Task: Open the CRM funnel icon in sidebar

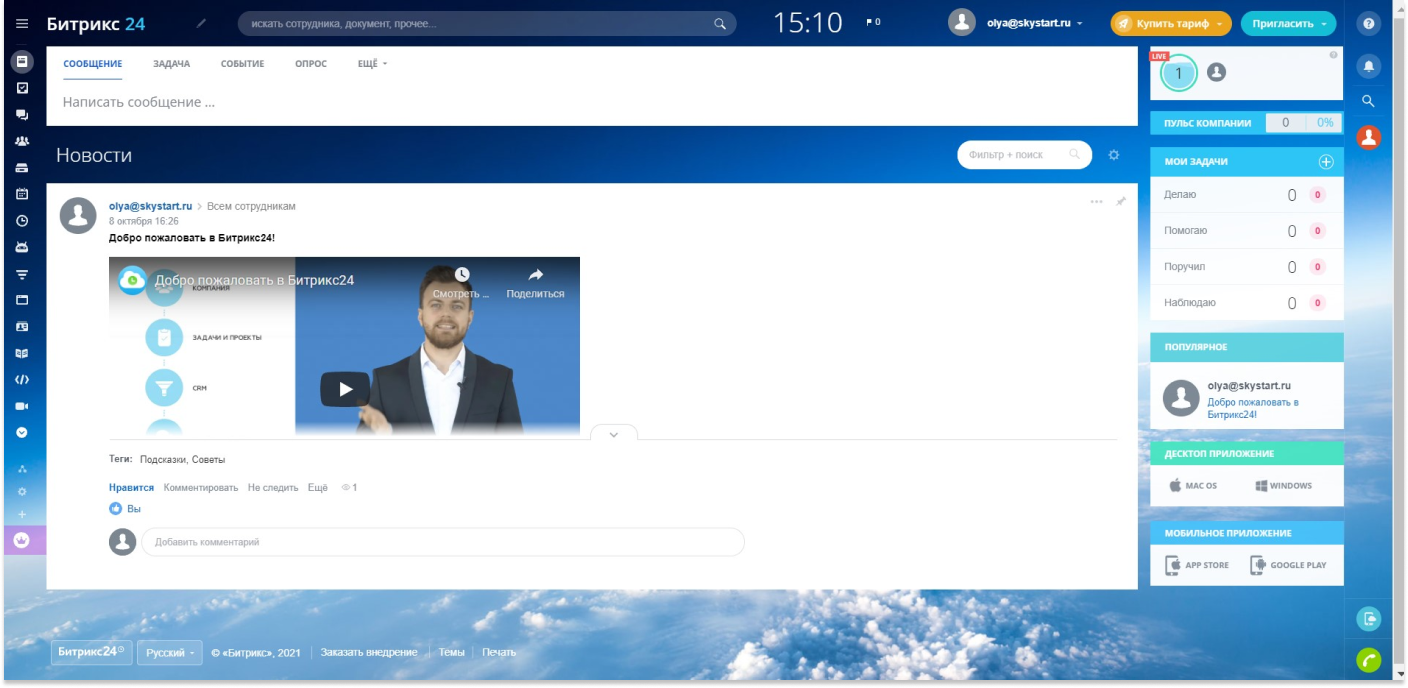Action: coord(22,274)
